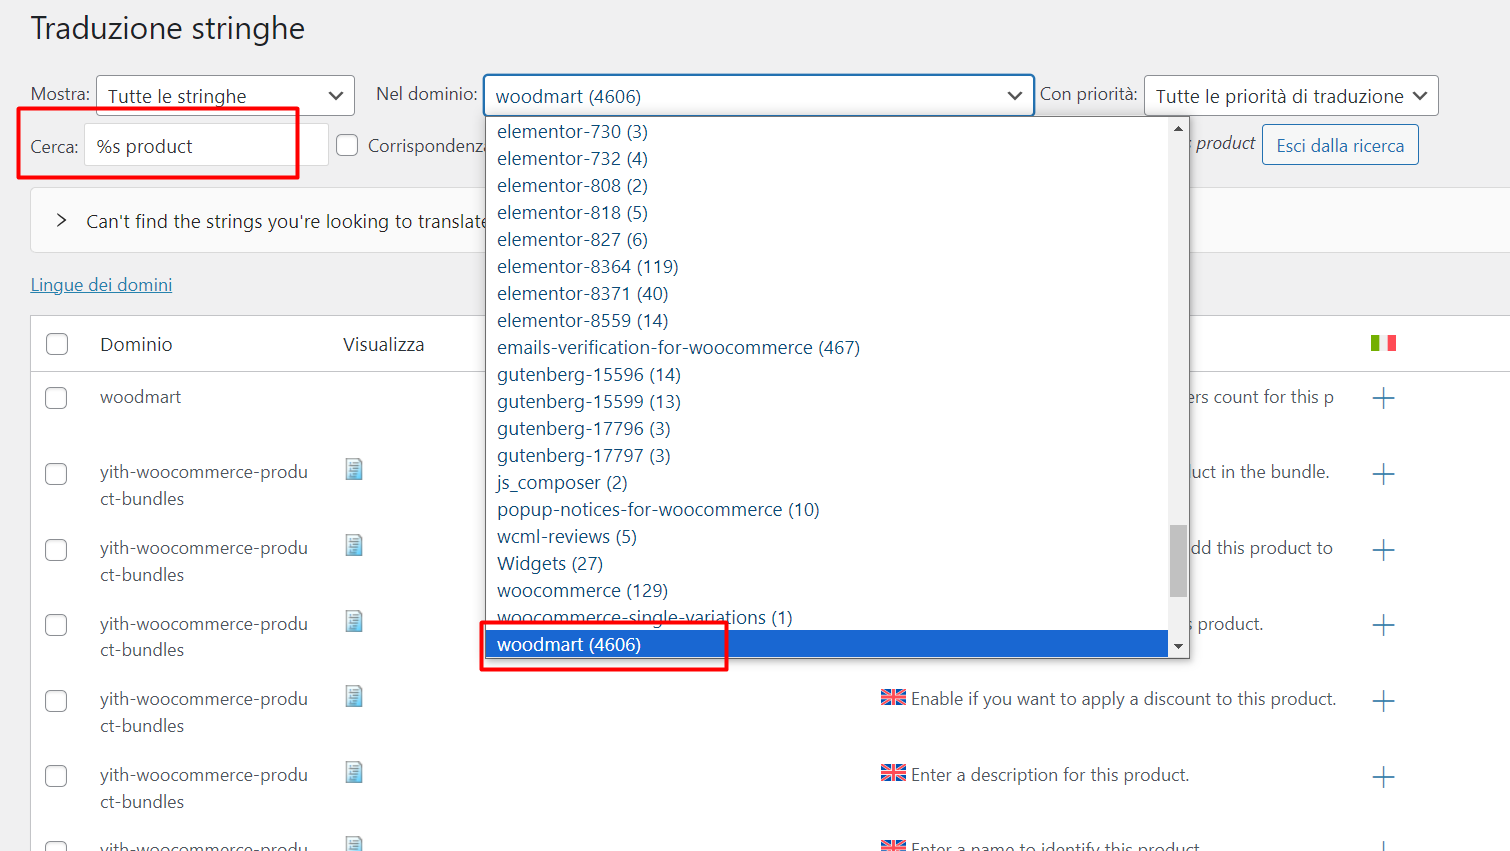Viewport: 1510px width, 851px height.
Task: Toggle the Corrispondenza checkbox
Action: coord(347,146)
